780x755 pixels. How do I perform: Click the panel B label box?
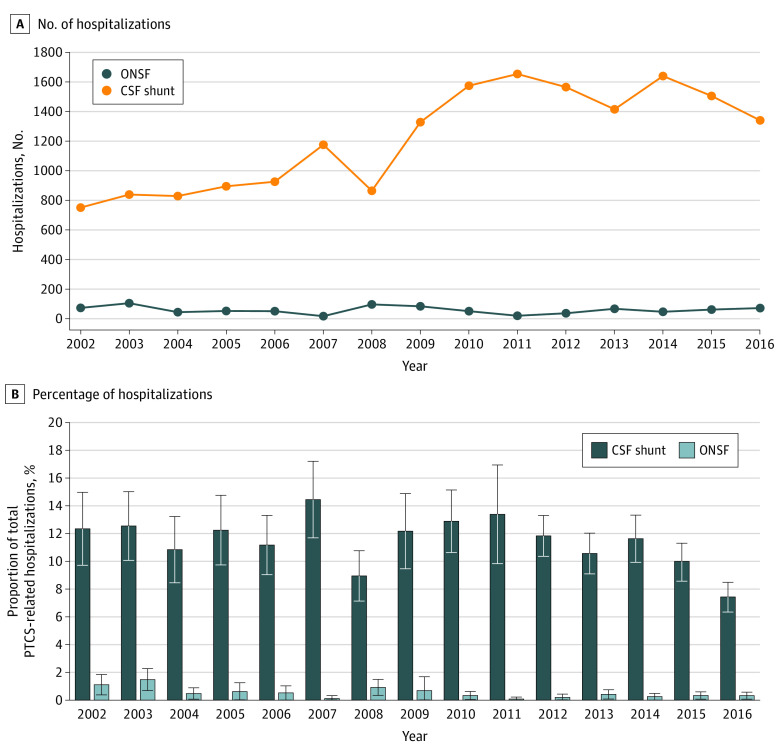pyautogui.click(x=15, y=394)
